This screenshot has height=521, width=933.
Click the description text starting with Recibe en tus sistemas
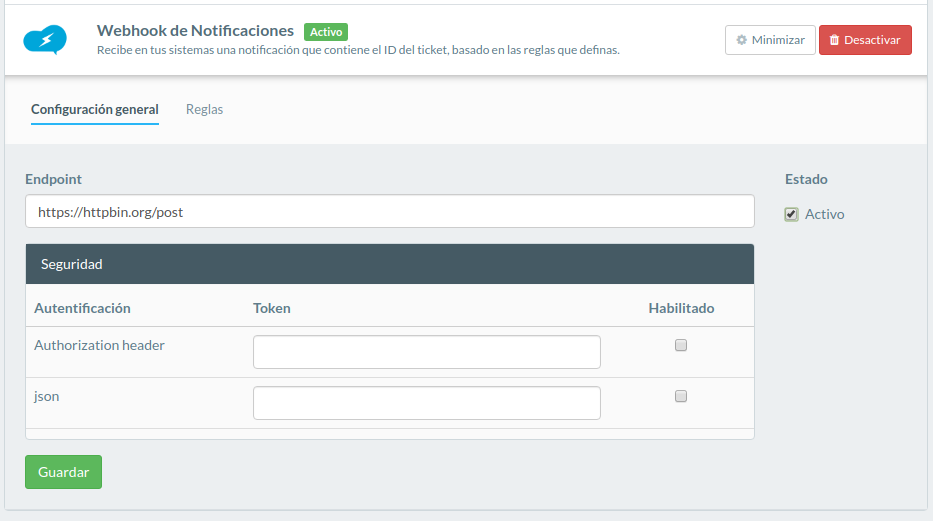click(358, 50)
